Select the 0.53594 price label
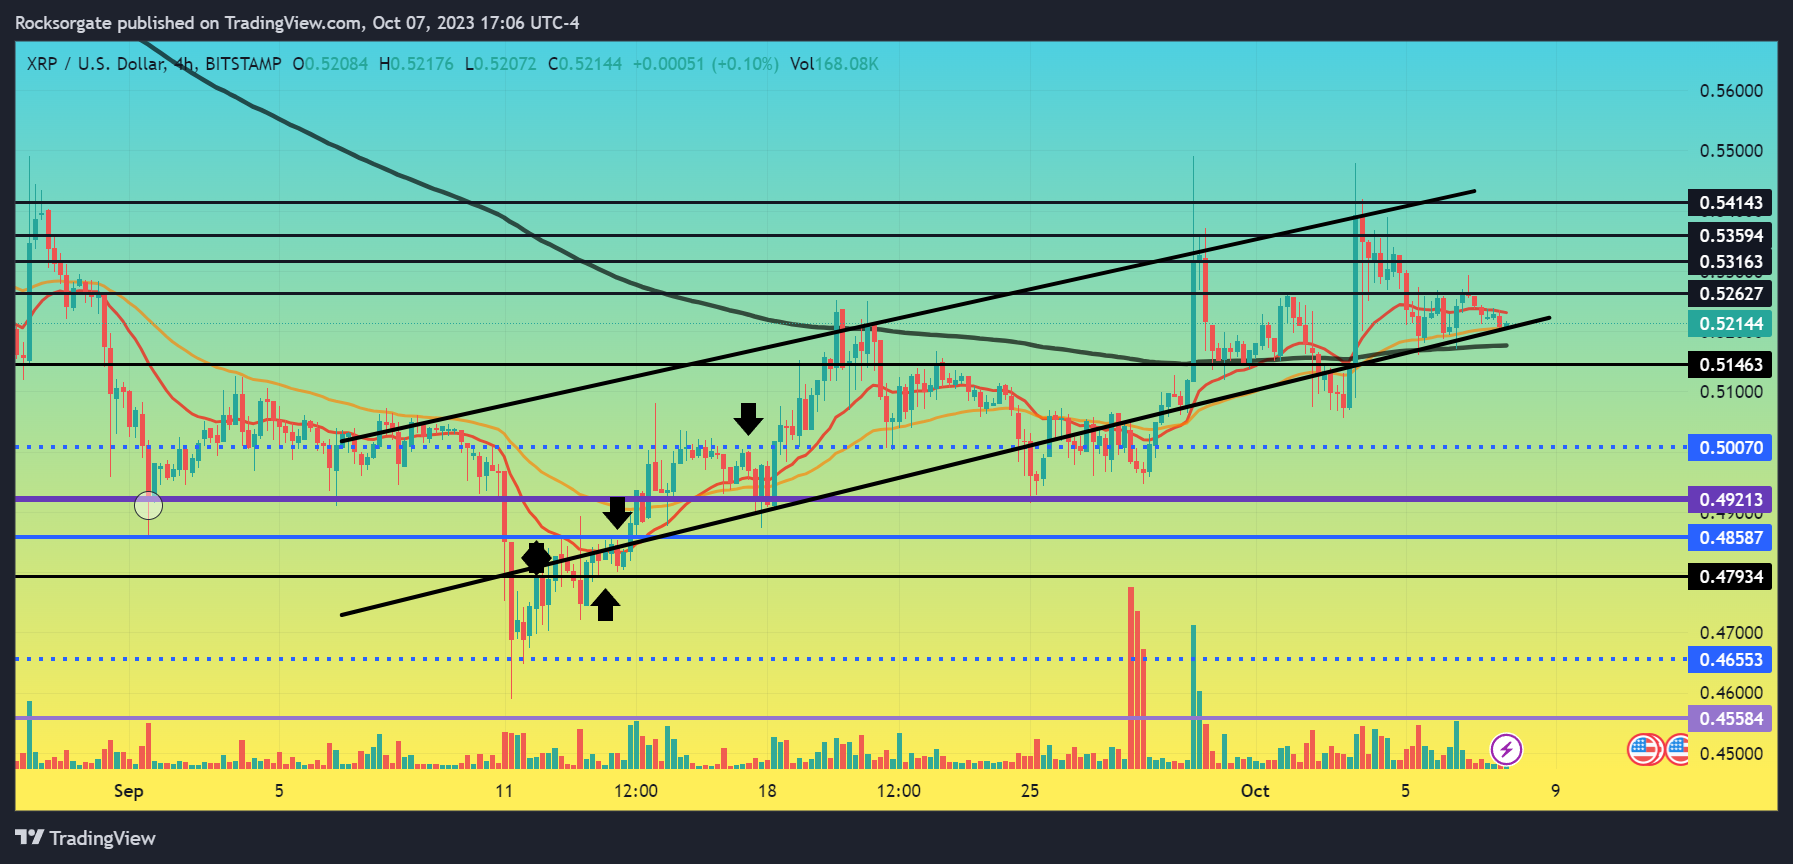This screenshot has width=1793, height=864. 1730,236
